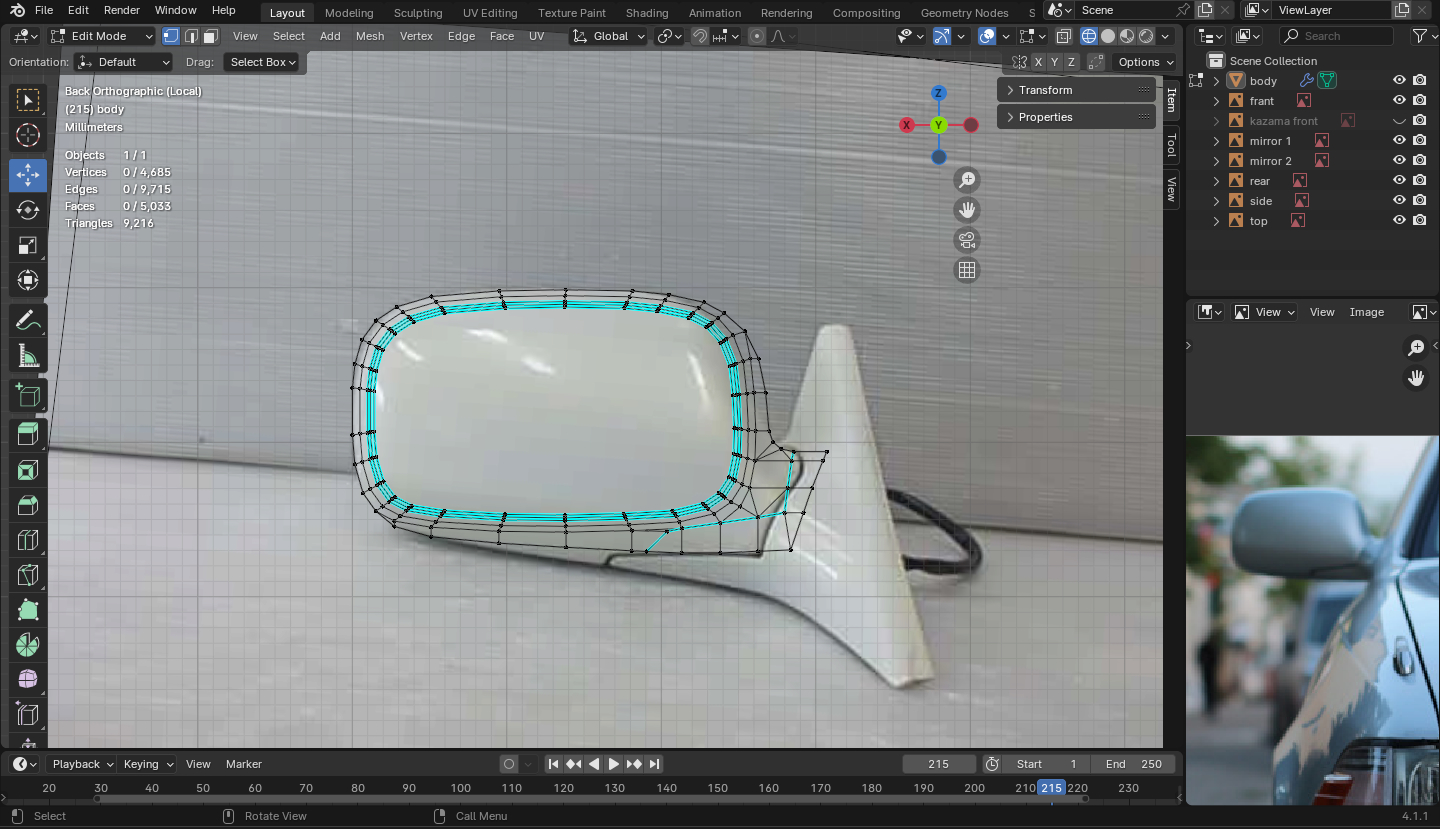
Task: Open the Mesh menu in viewport header
Action: (x=370, y=36)
